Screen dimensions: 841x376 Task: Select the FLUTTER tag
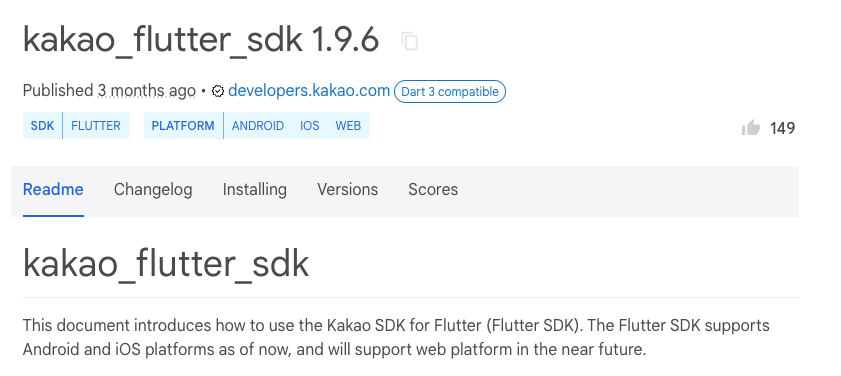point(96,126)
